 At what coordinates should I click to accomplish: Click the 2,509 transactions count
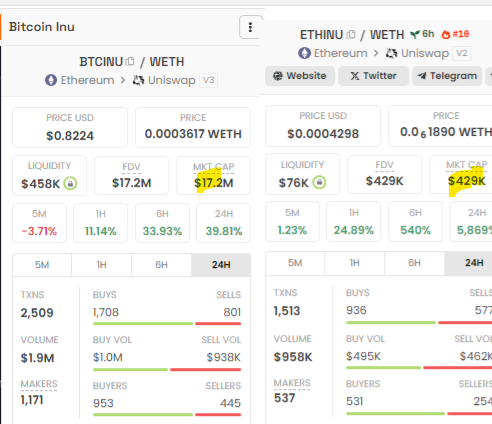point(37,313)
